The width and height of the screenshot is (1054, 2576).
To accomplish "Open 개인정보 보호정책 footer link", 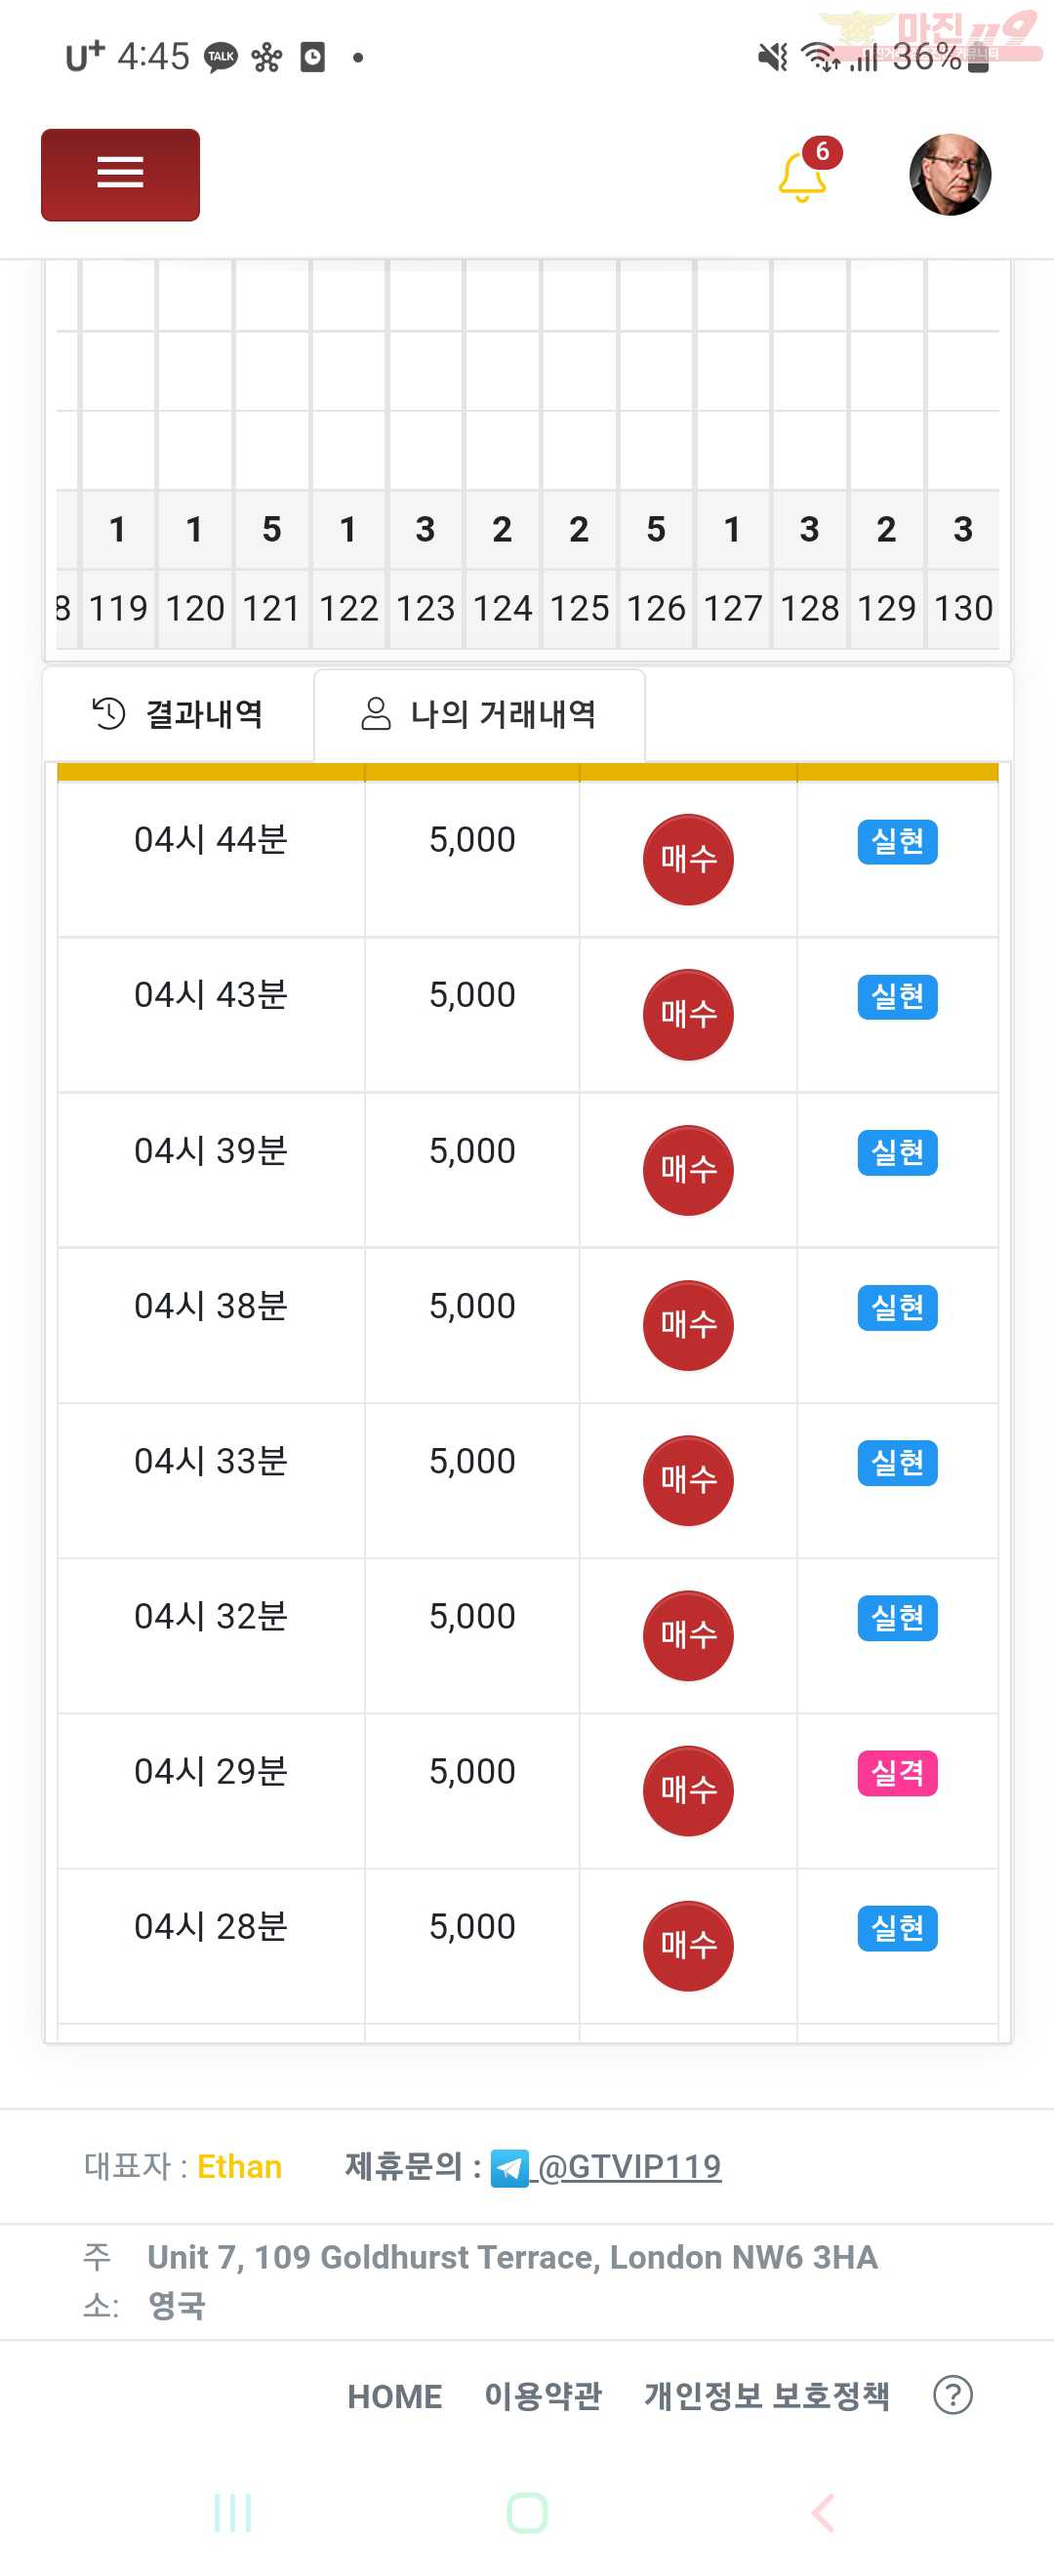I will coord(766,2396).
